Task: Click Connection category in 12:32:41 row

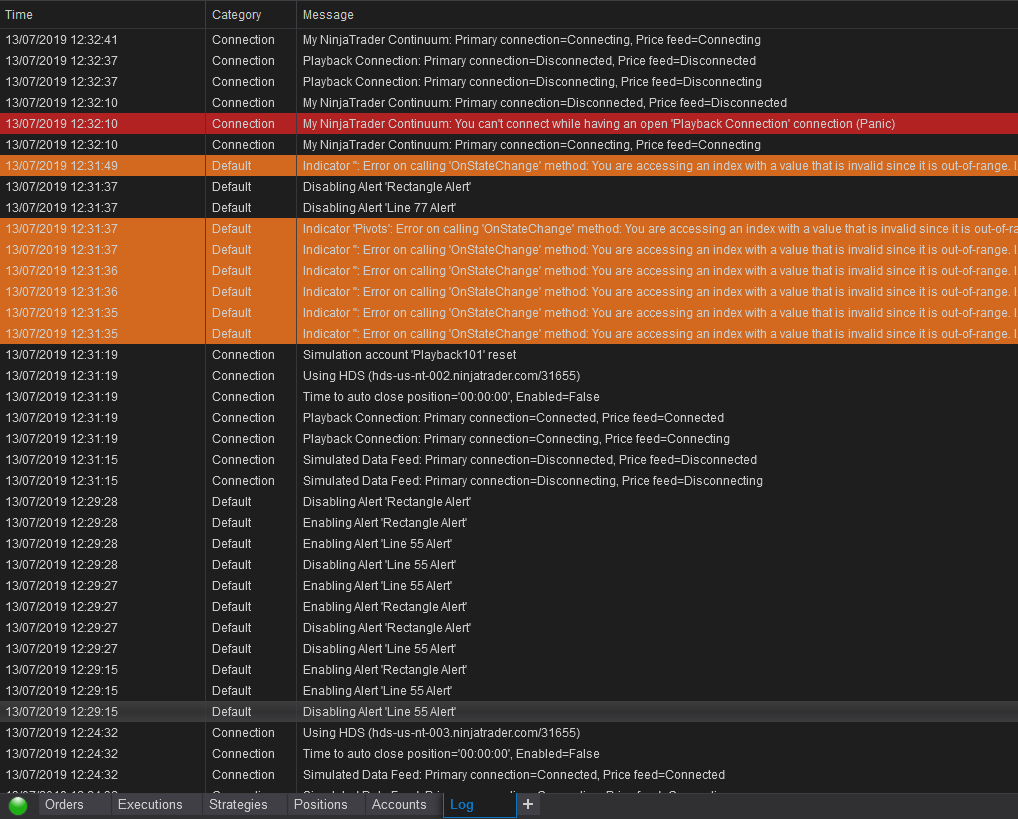Action: 243,40
